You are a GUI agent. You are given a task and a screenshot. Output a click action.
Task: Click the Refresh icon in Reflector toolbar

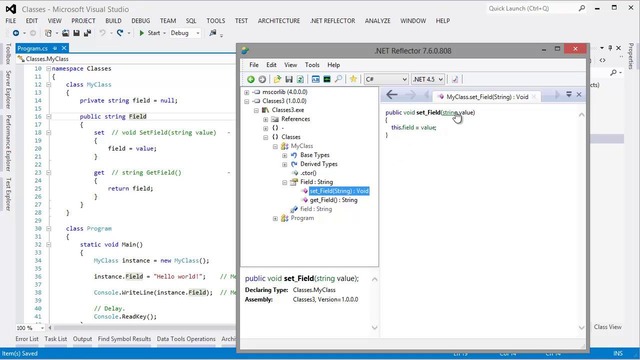[x=300, y=79]
